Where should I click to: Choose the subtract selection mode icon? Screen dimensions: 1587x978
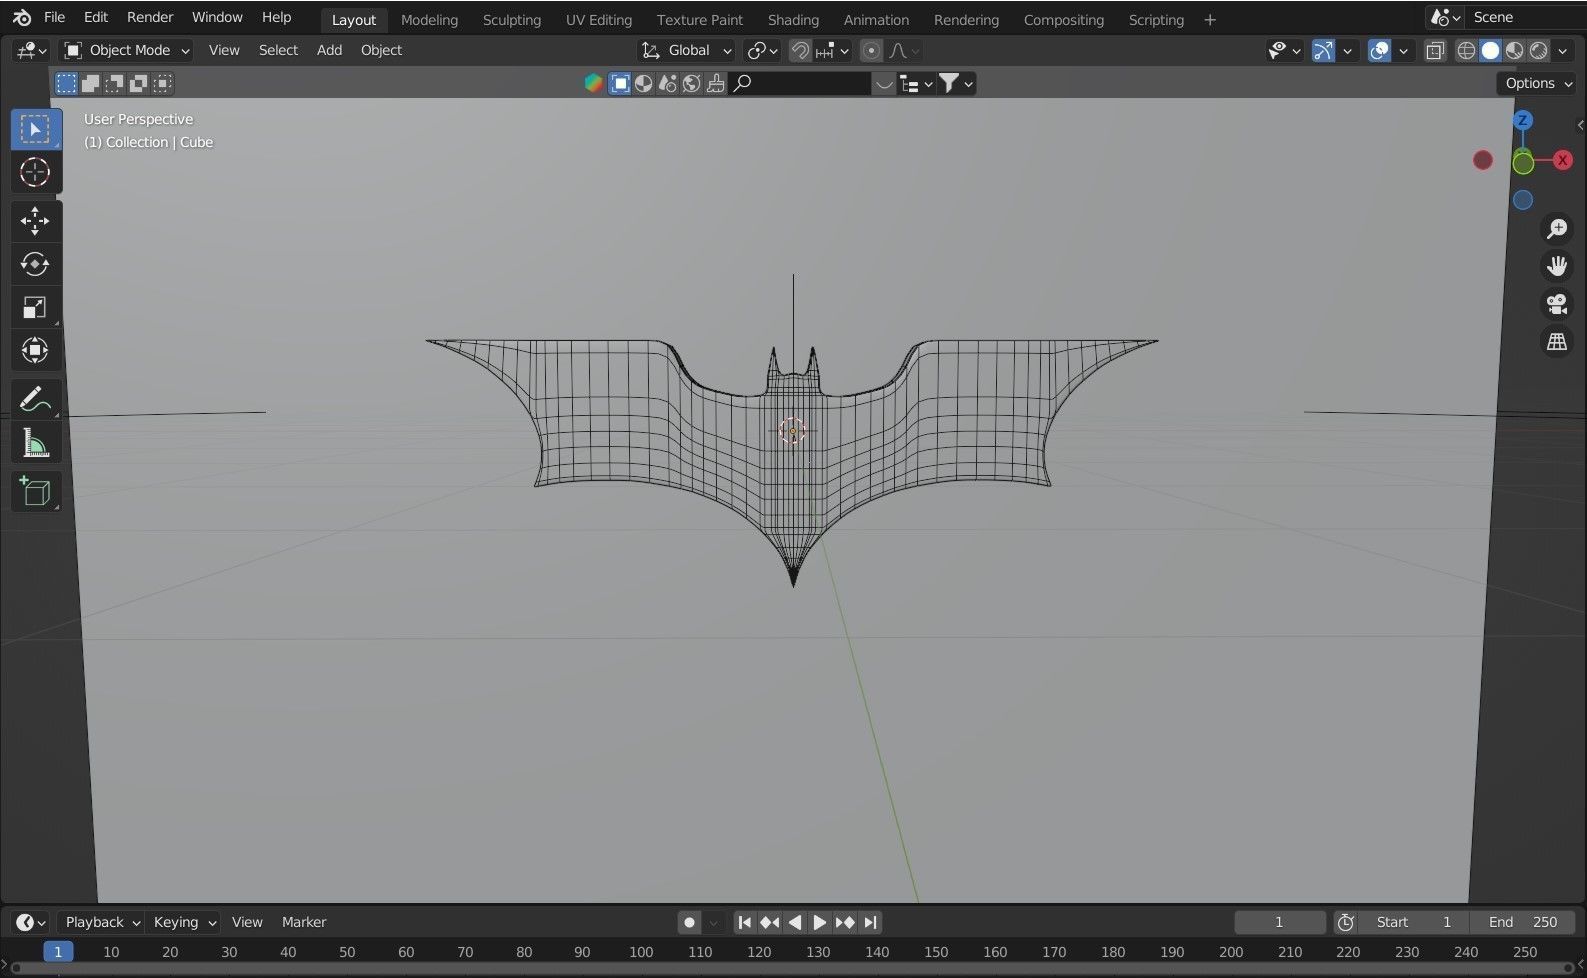pos(114,83)
